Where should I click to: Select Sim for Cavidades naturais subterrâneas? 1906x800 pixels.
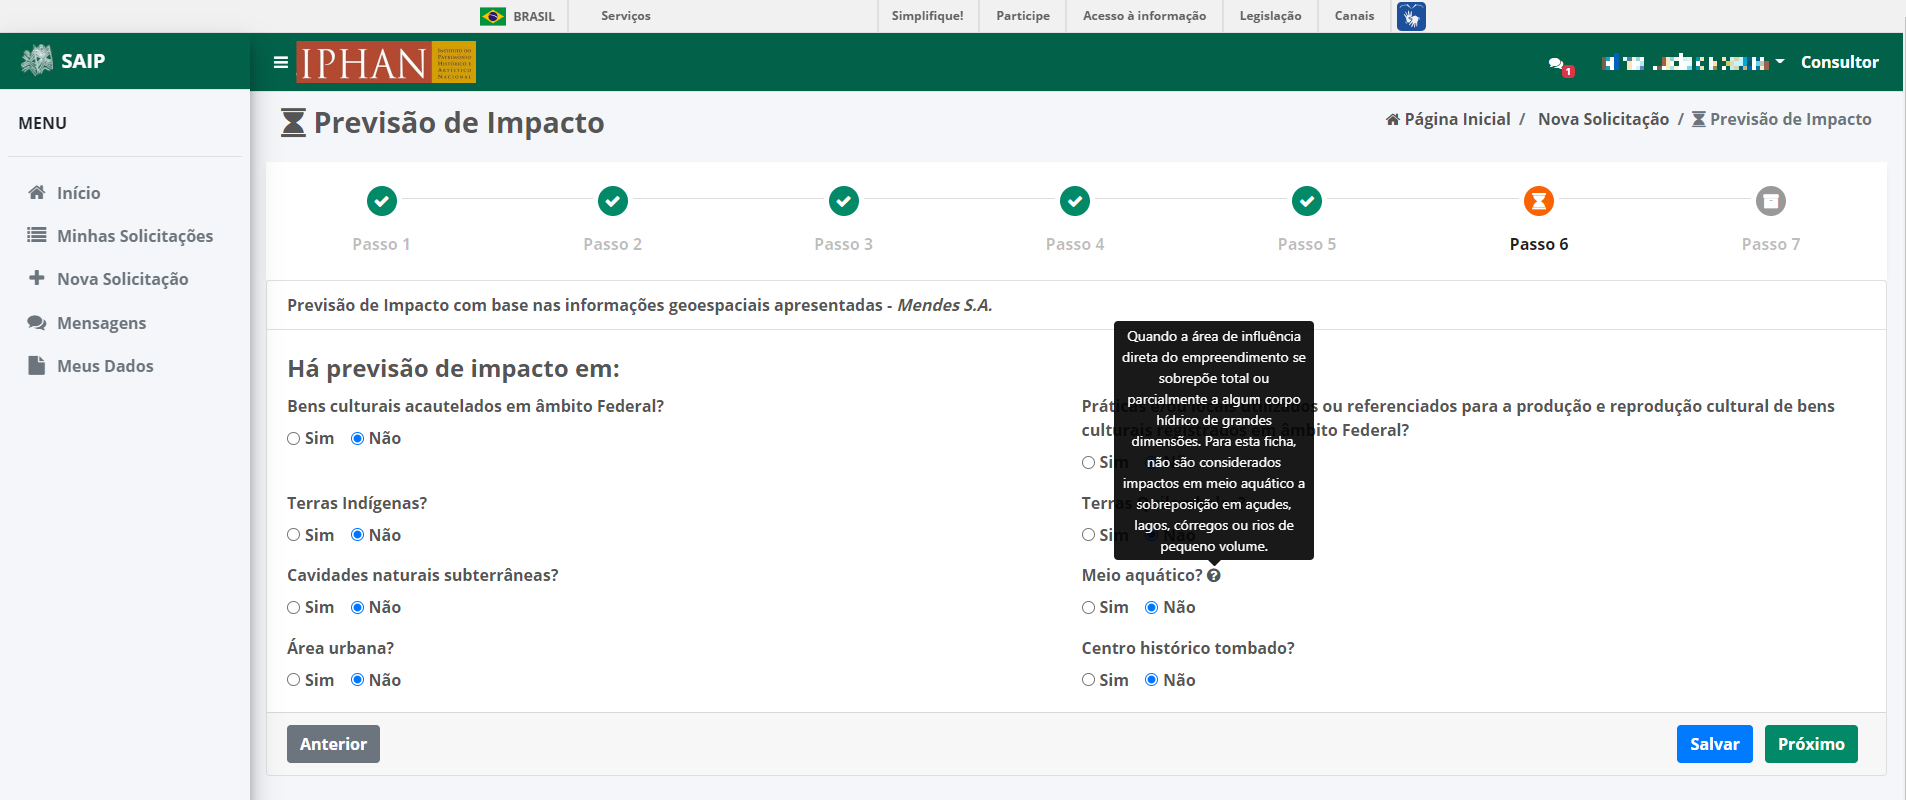tap(294, 607)
